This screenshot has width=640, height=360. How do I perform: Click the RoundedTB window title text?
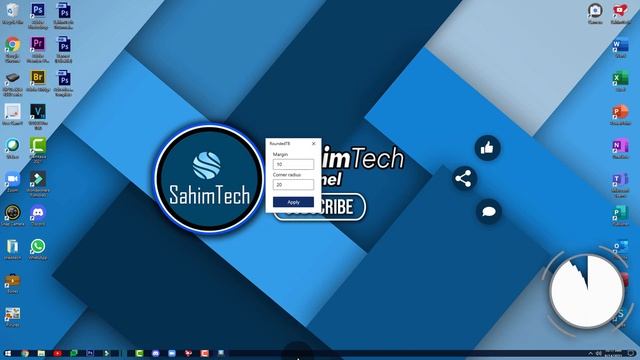[280, 144]
